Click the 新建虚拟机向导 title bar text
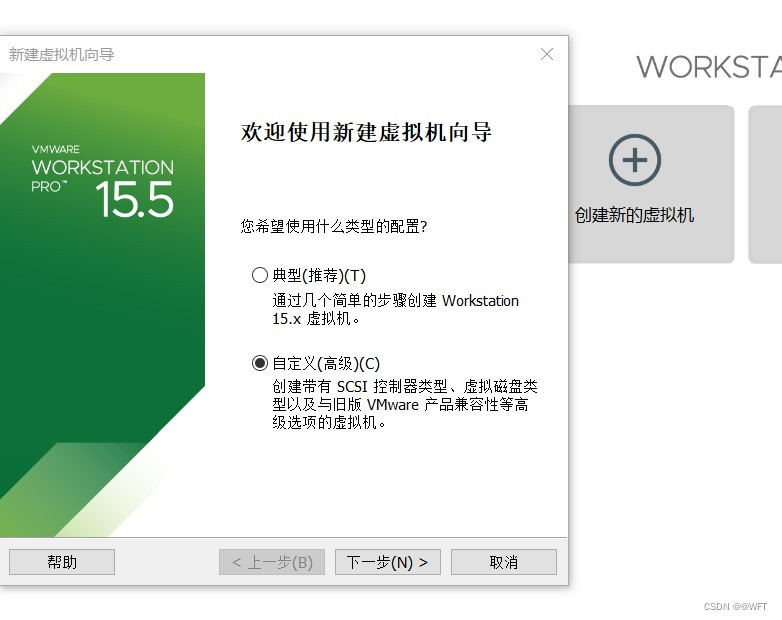The width and height of the screenshot is (782, 620). 61,54
